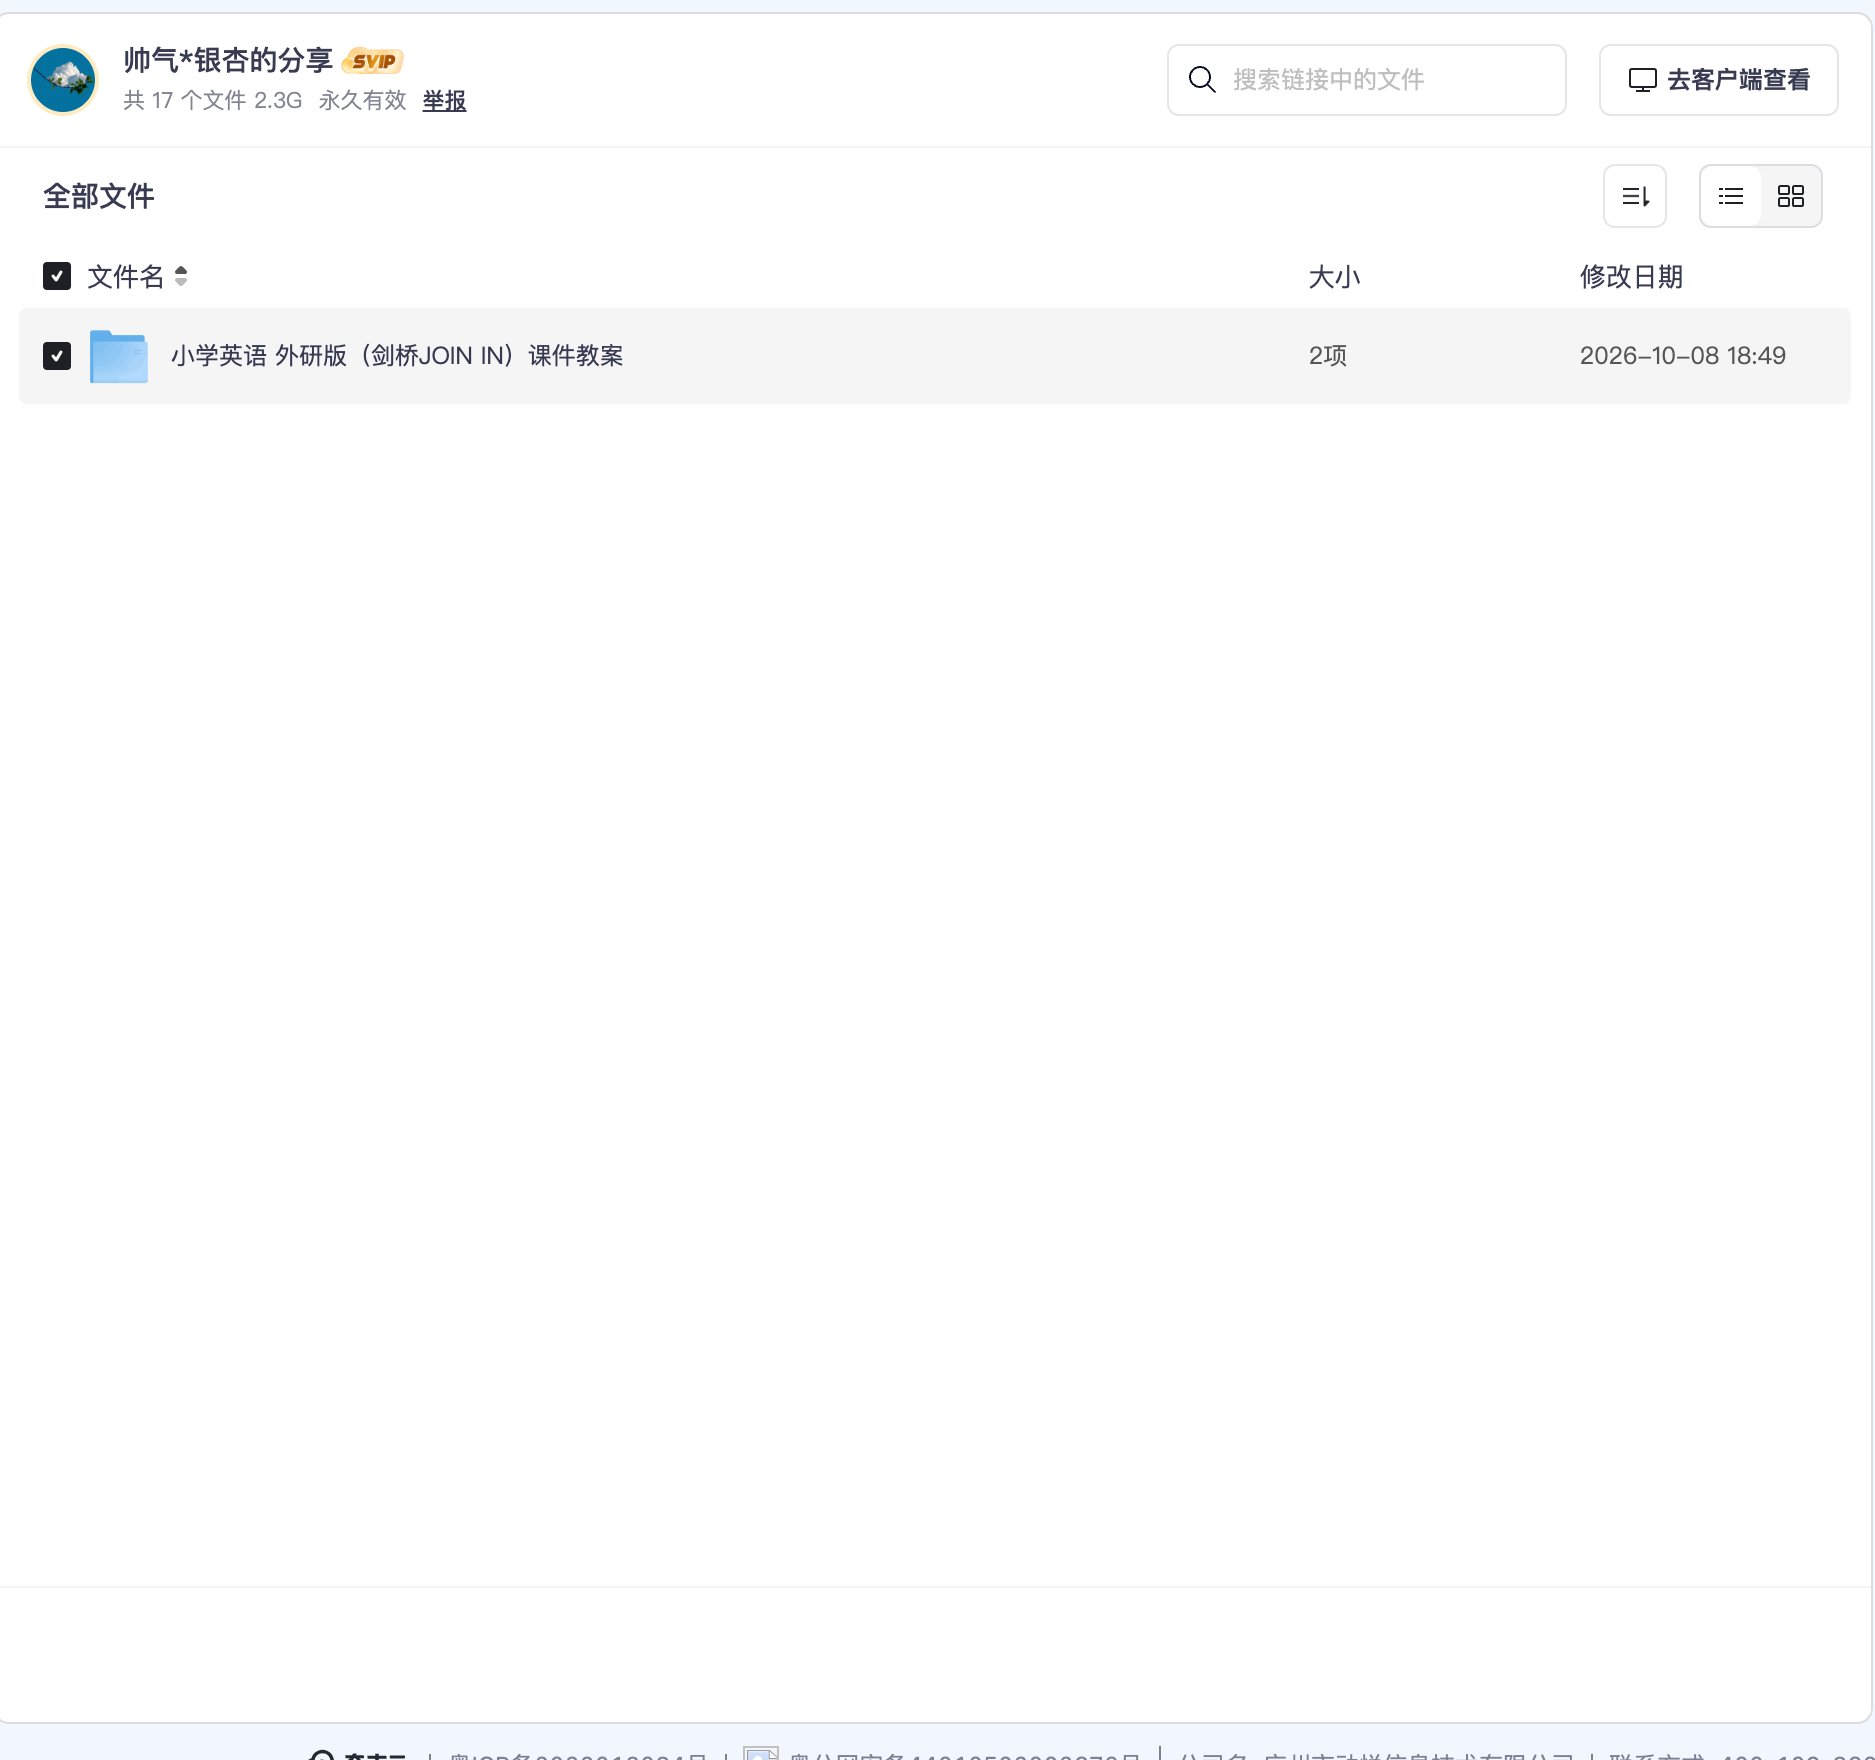Click the SVIP membership badge
This screenshot has height=1760, width=1875.
click(373, 61)
